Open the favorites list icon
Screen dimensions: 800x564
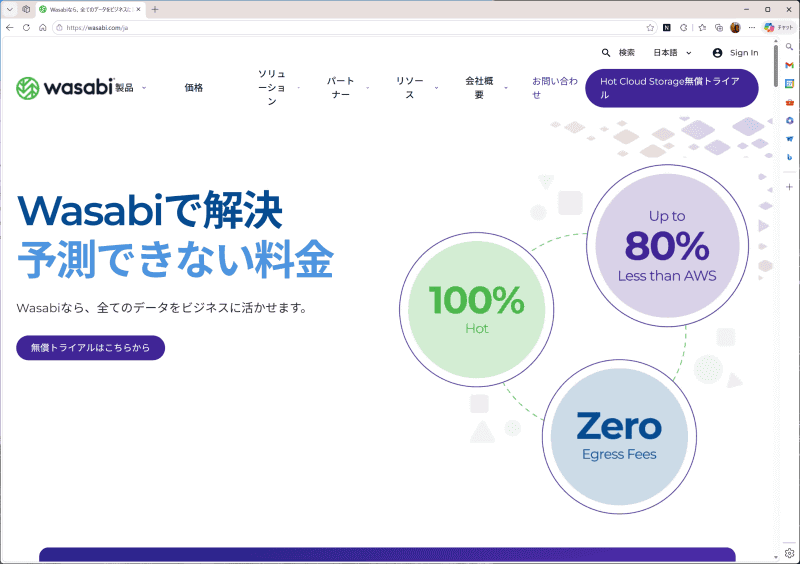tap(702, 28)
